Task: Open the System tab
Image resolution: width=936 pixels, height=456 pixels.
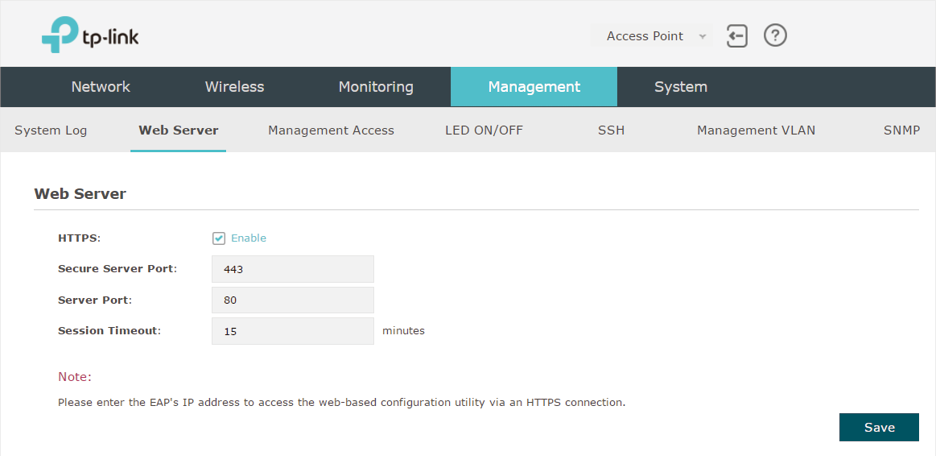Action: [x=681, y=87]
